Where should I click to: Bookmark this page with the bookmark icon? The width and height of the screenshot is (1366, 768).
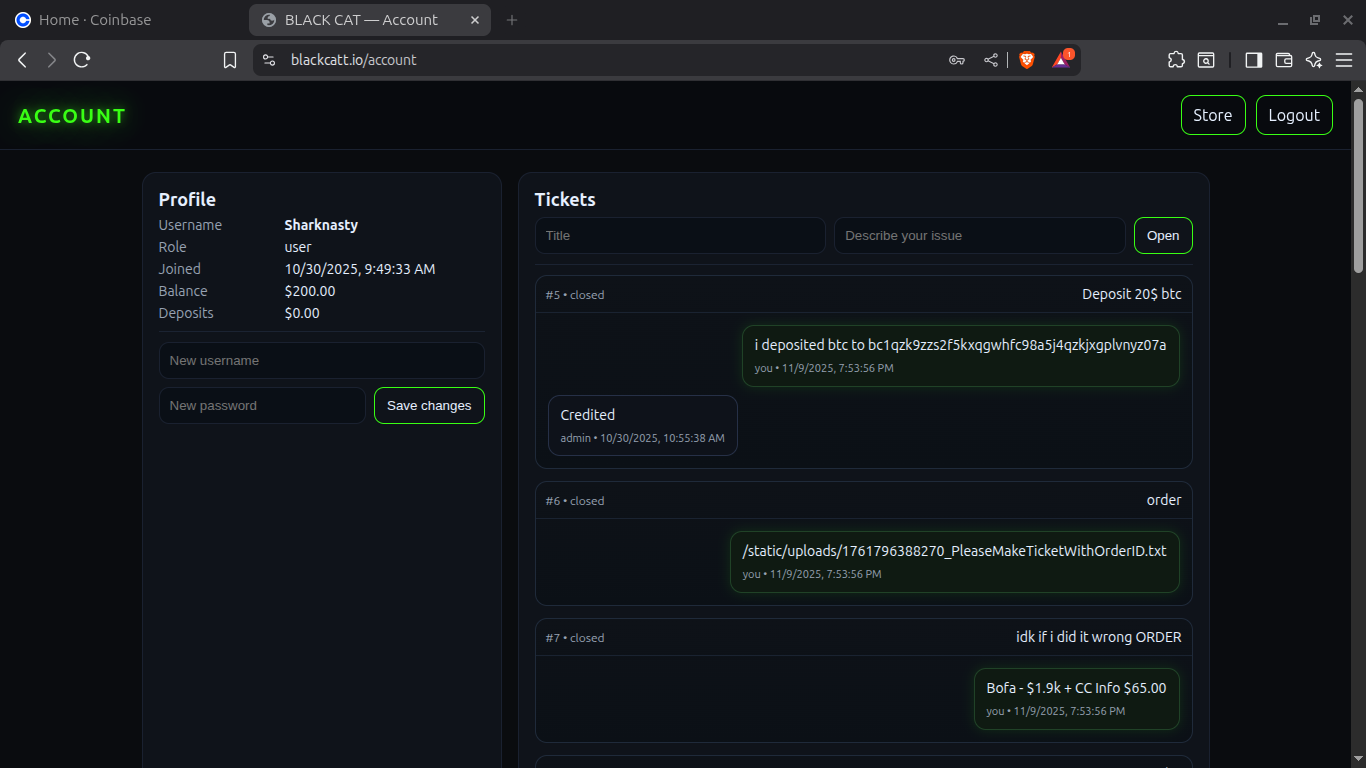click(230, 60)
